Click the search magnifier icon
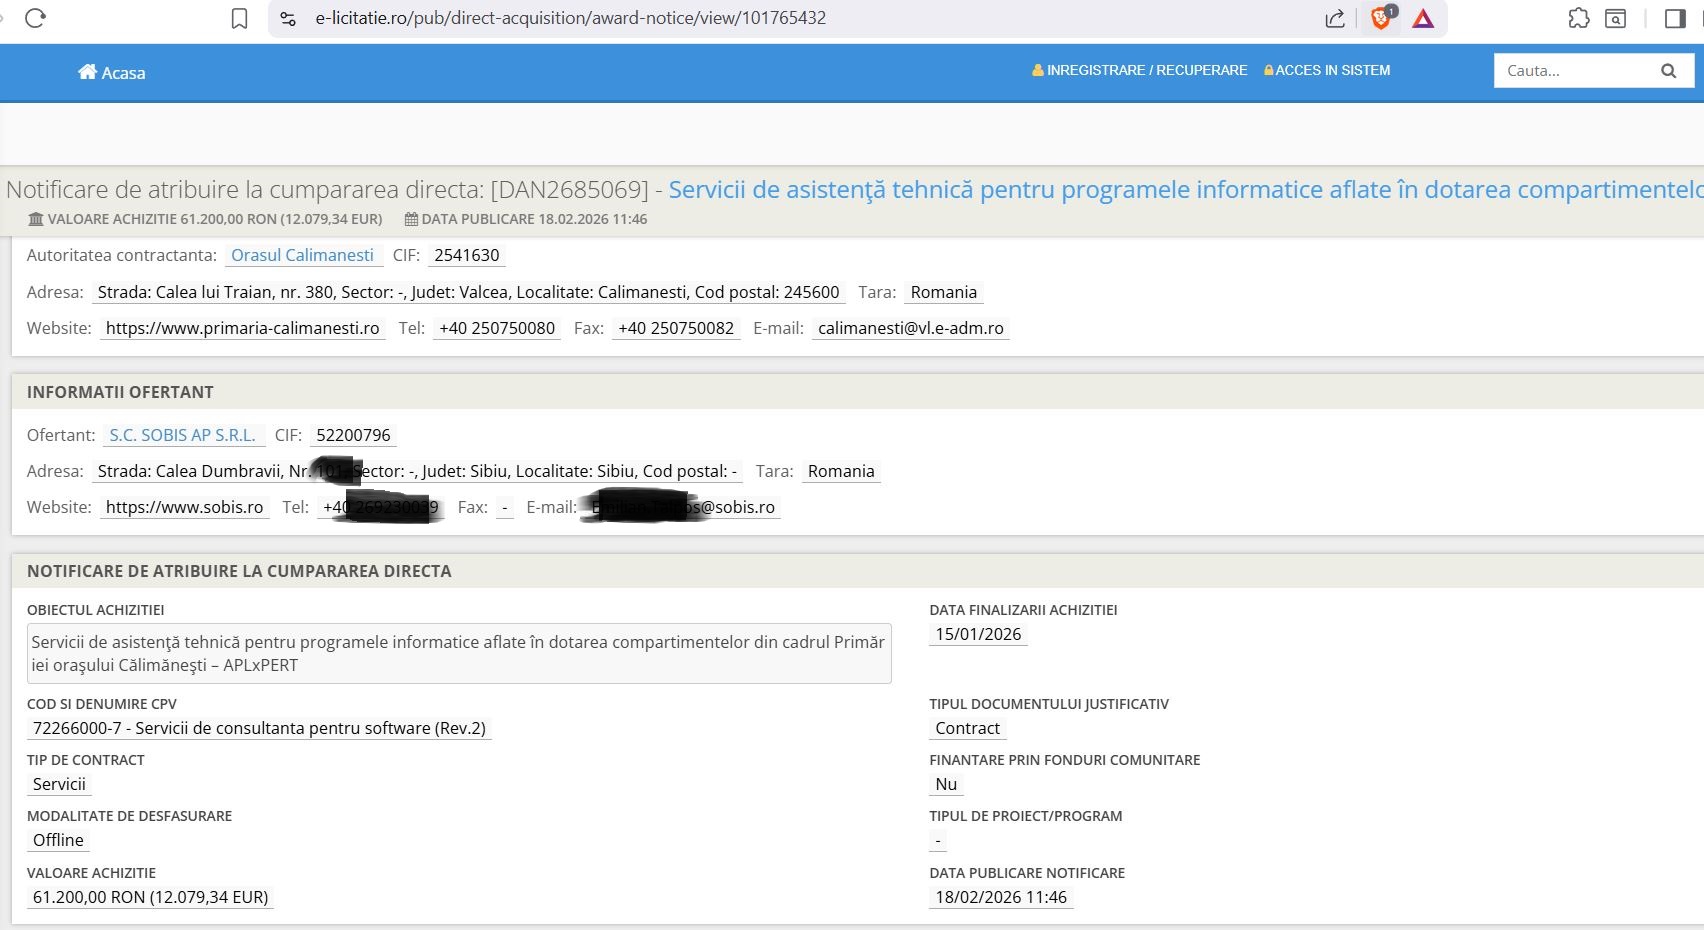Viewport: 1704px width, 930px height. tap(1668, 71)
